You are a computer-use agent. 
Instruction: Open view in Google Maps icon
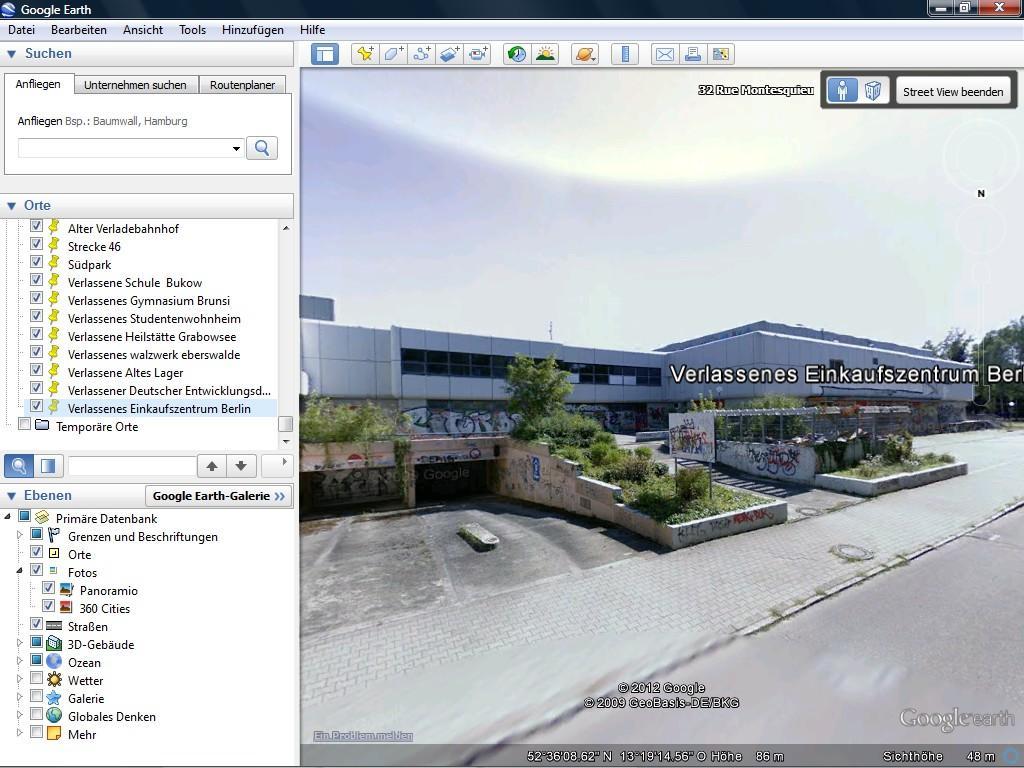coord(720,54)
